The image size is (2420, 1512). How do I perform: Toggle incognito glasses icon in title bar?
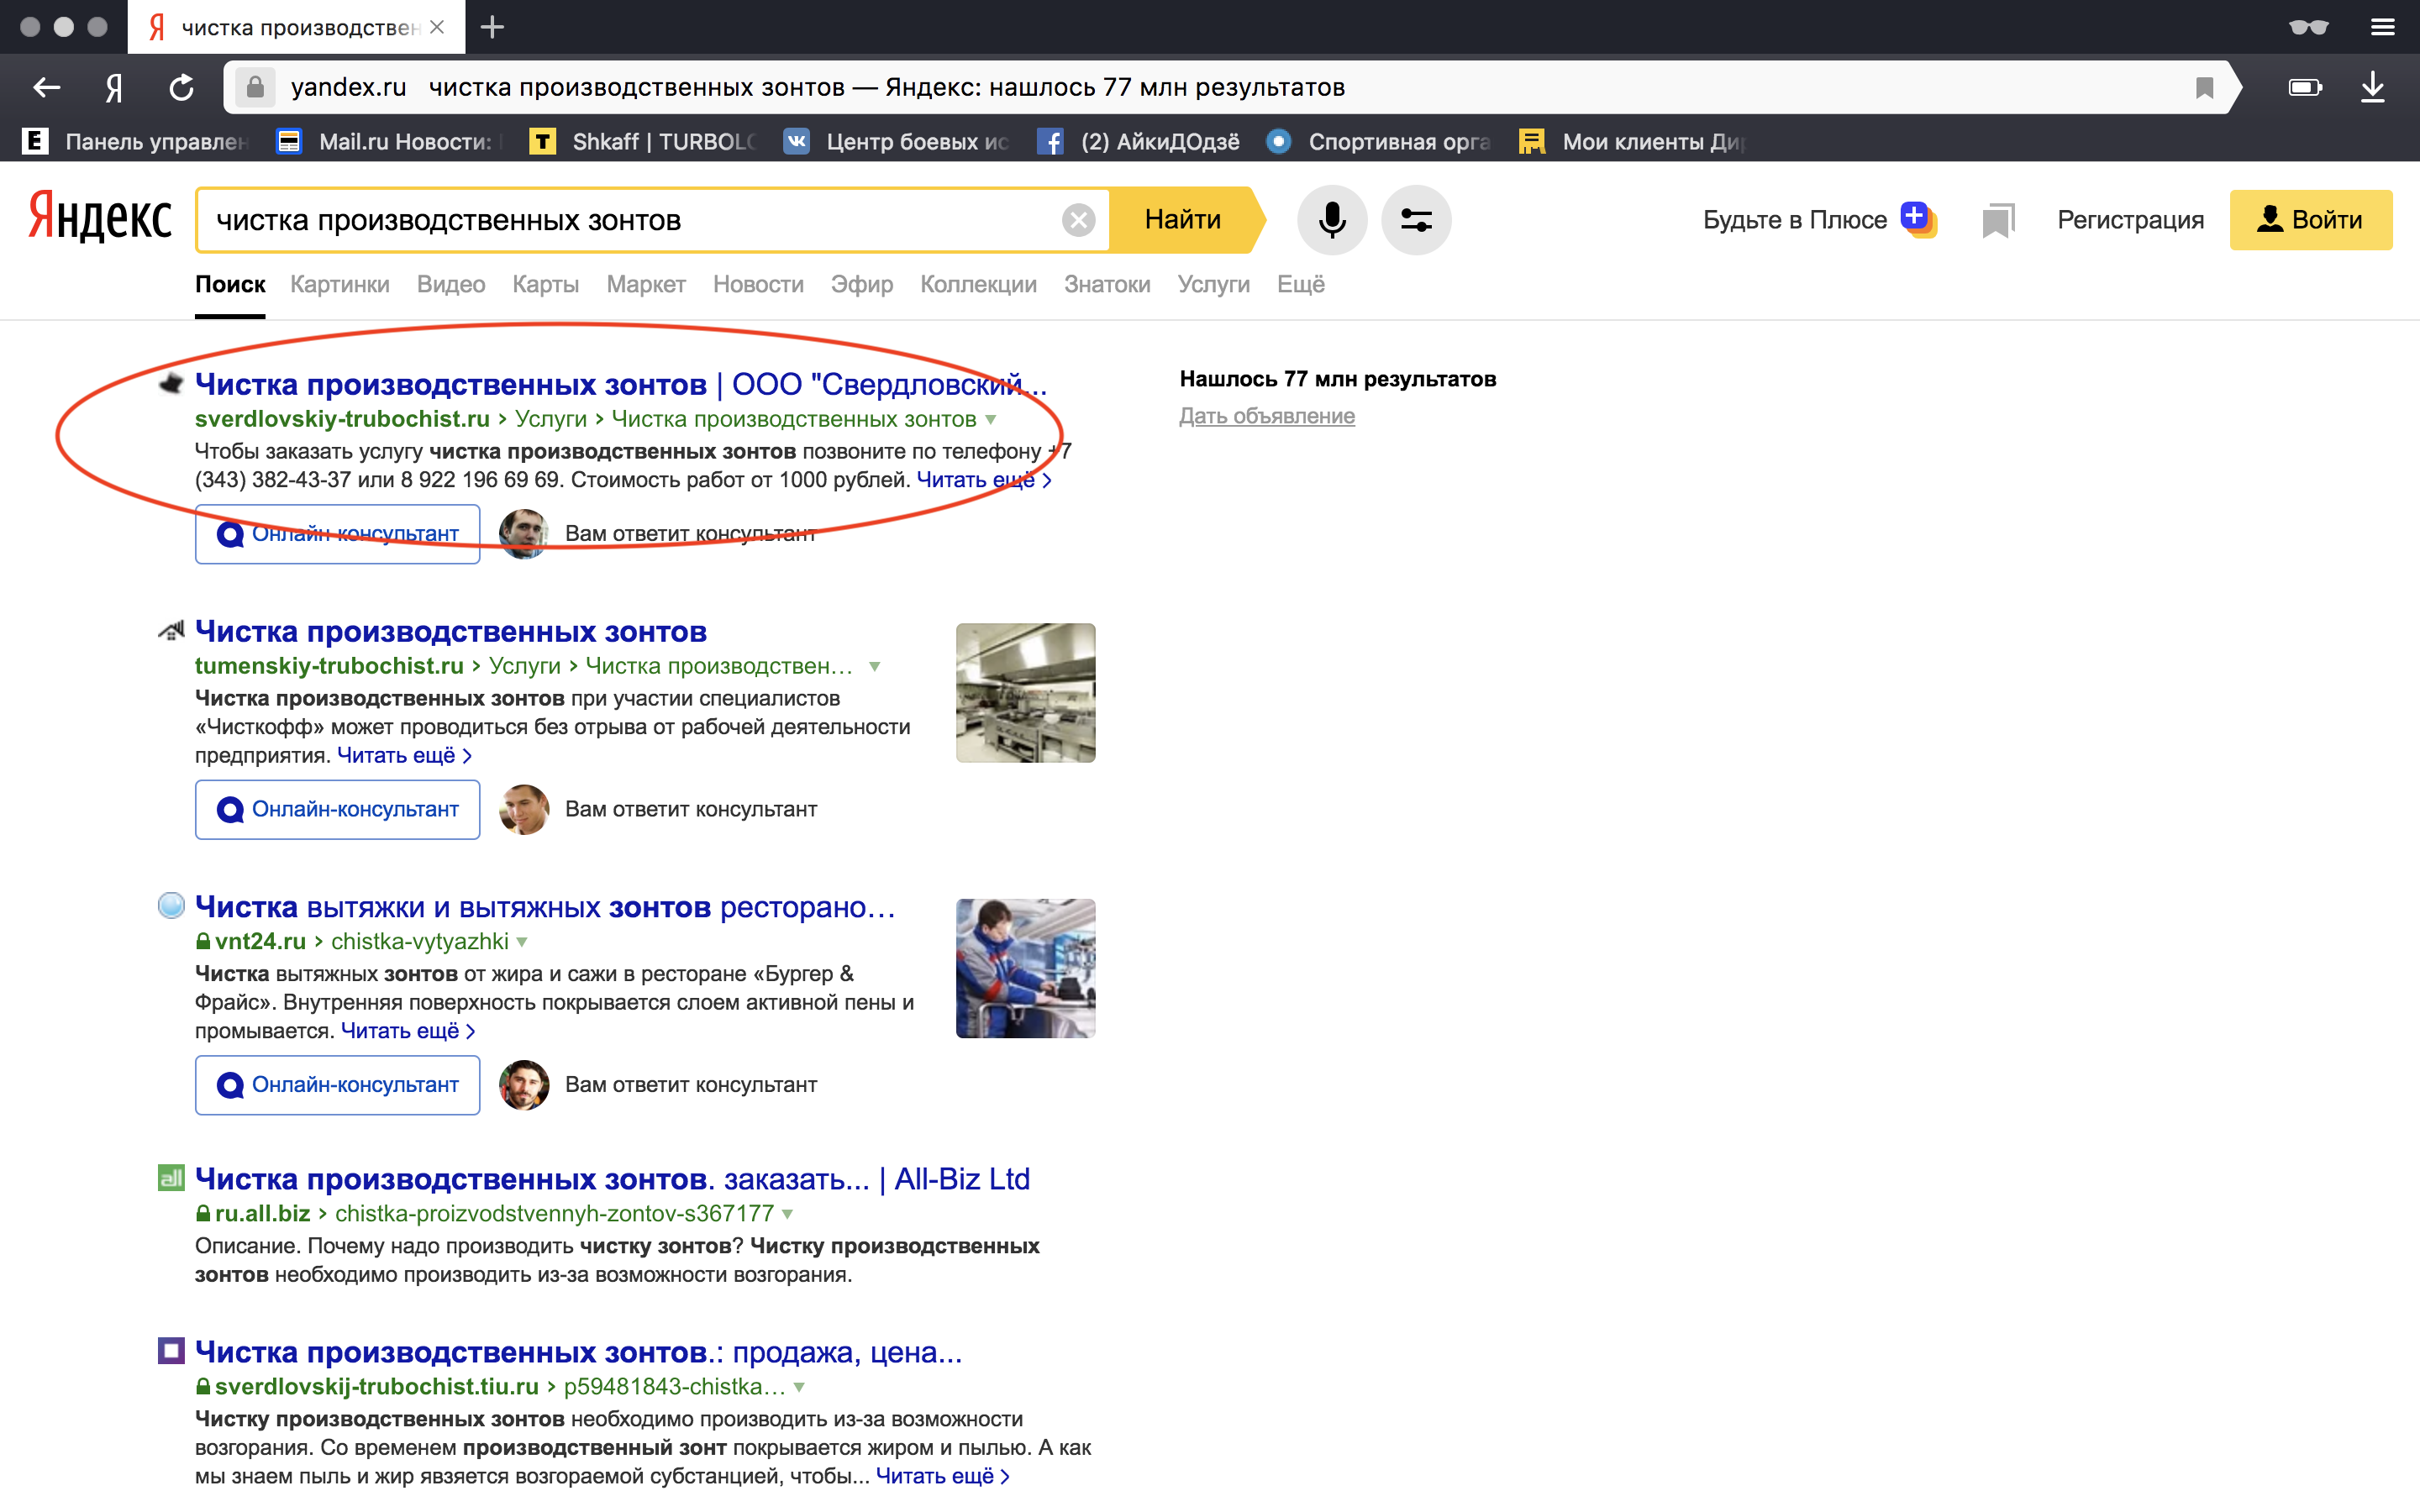click(2308, 27)
